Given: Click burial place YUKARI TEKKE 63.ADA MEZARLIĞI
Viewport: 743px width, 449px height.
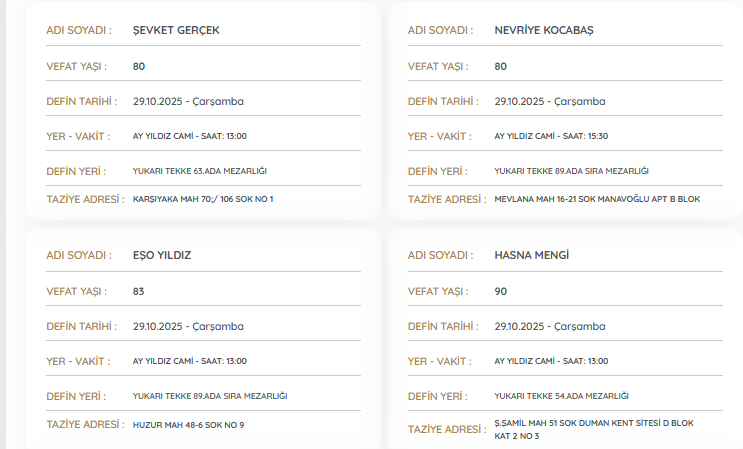Looking at the screenshot, I should (200, 171).
